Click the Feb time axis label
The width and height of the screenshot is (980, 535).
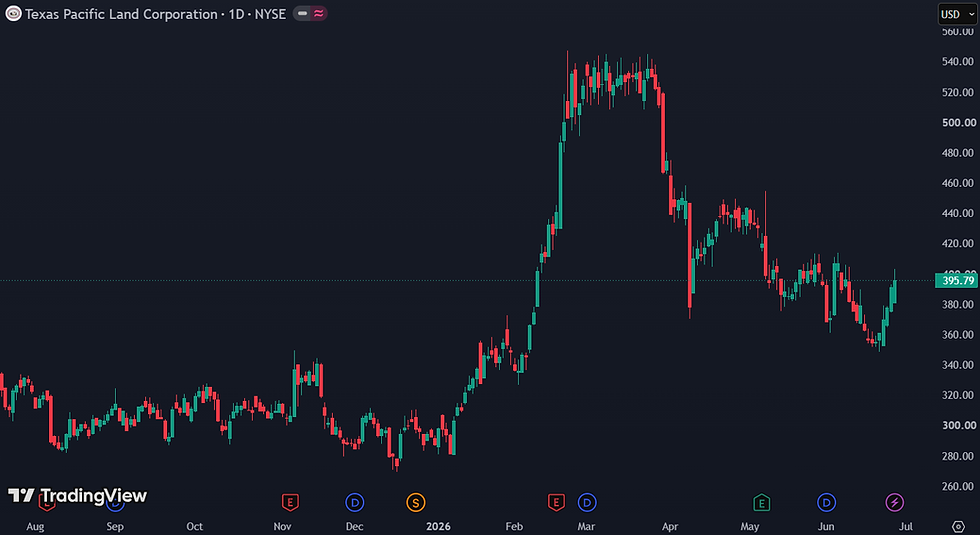514,527
